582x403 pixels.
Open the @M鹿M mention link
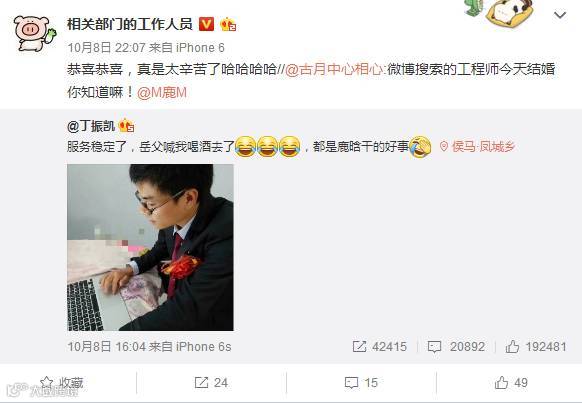pos(161,92)
